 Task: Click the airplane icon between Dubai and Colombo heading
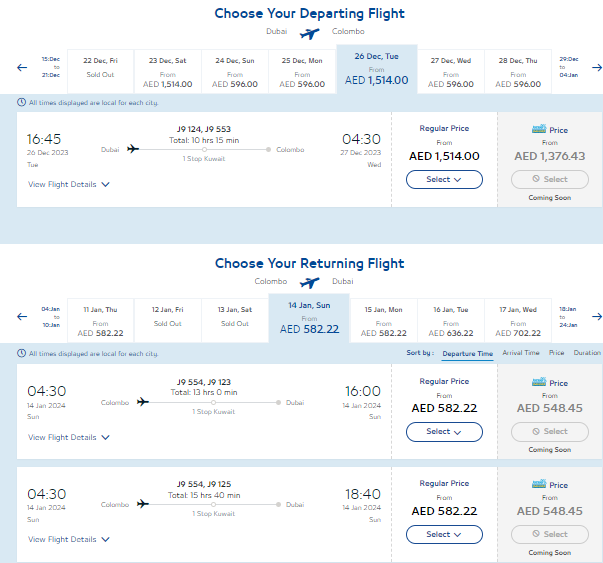(309, 33)
